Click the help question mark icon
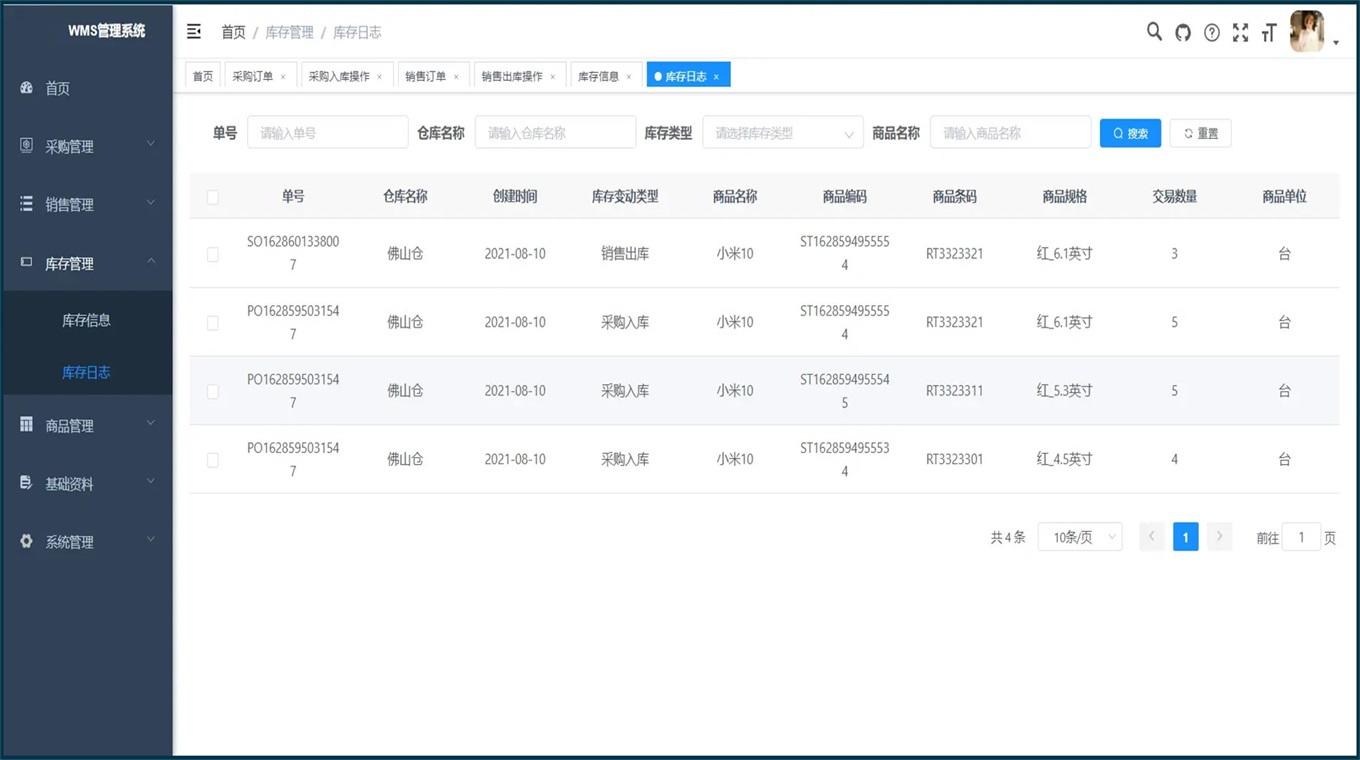Image resolution: width=1360 pixels, height=760 pixels. [1212, 33]
